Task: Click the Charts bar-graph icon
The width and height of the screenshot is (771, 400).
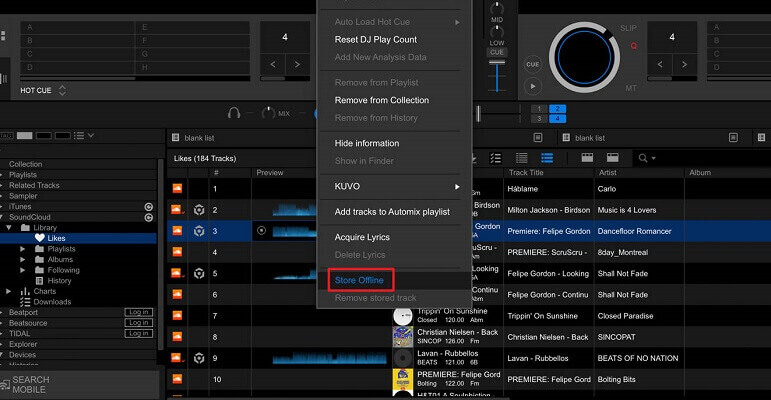Action: (x=25, y=291)
